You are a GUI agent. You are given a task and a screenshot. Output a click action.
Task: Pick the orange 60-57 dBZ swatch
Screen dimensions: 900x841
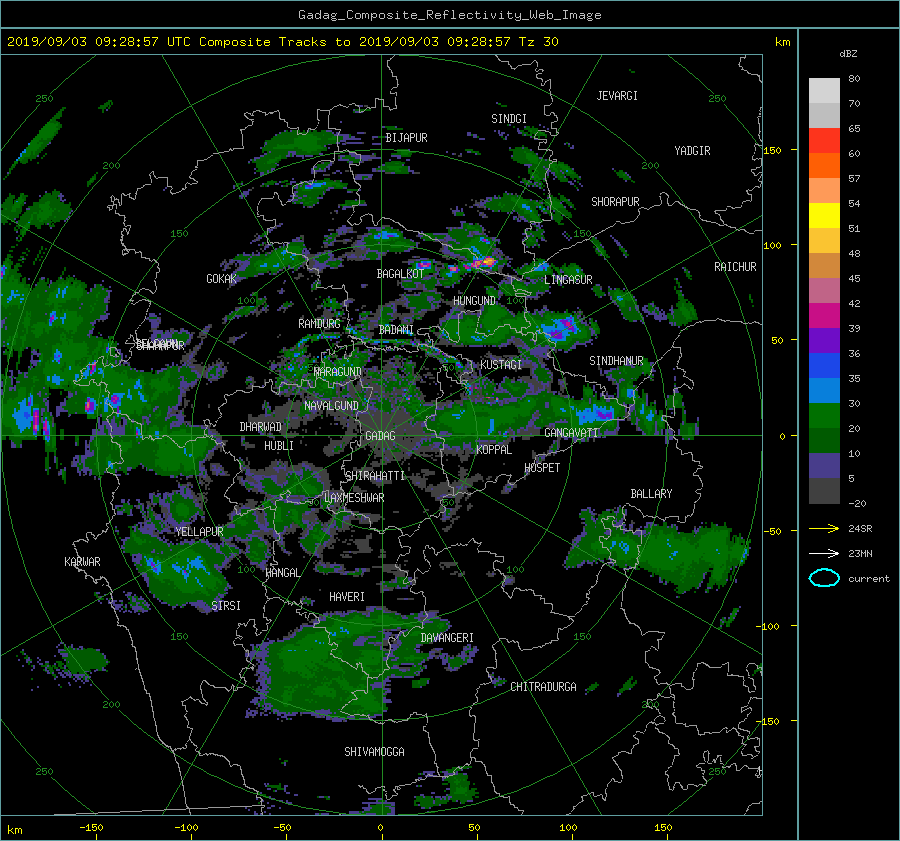coord(824,165)
